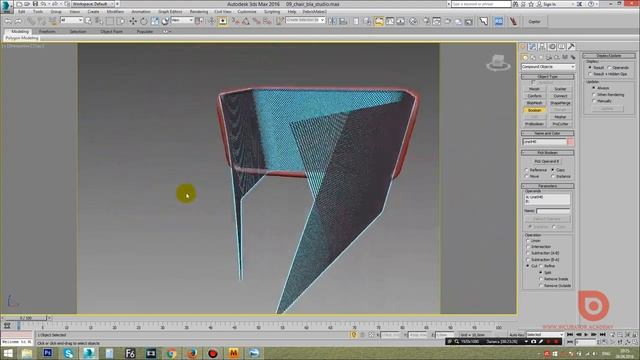Select Manually update option
This screenshot has width=640, height=360.
tap(594, 101)
